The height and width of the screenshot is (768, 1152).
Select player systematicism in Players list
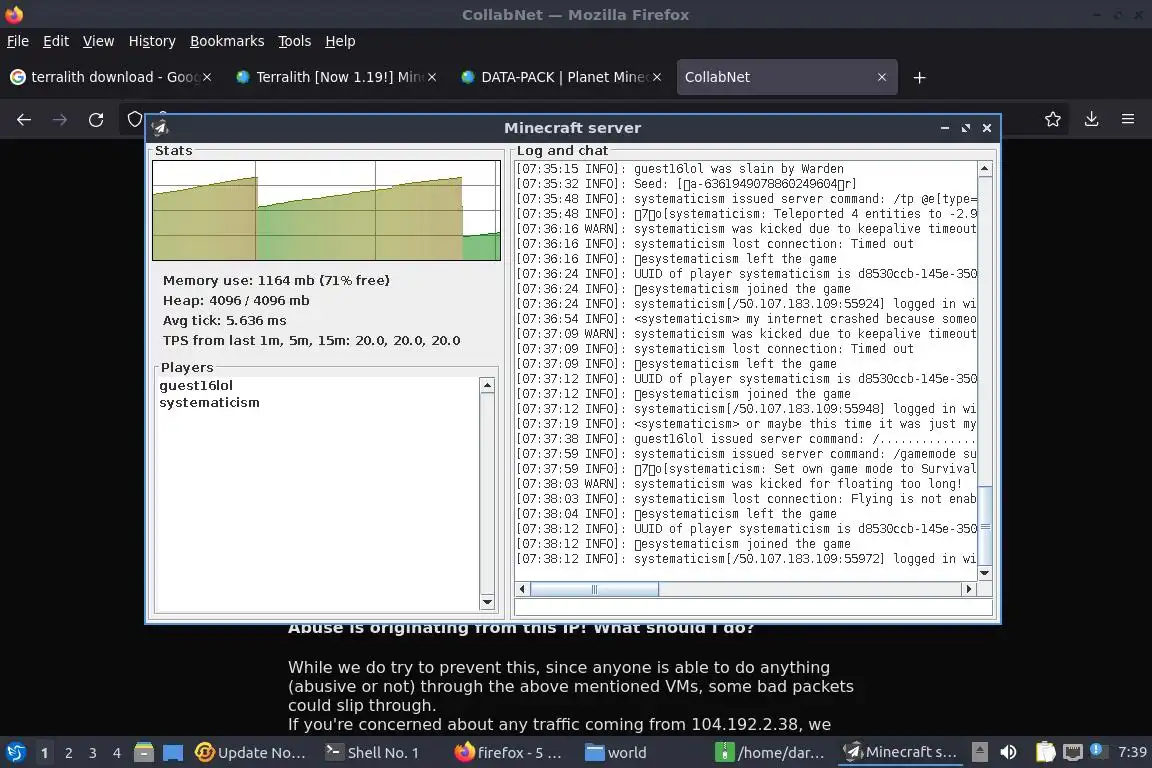[x=209, y=403]
